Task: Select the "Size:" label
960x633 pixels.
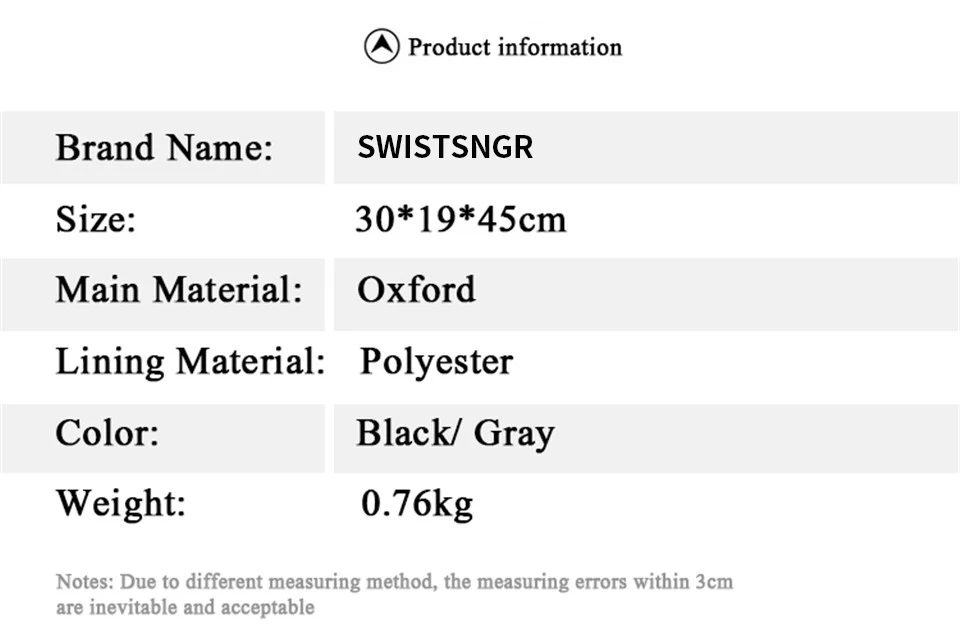Action: [96, 219]
